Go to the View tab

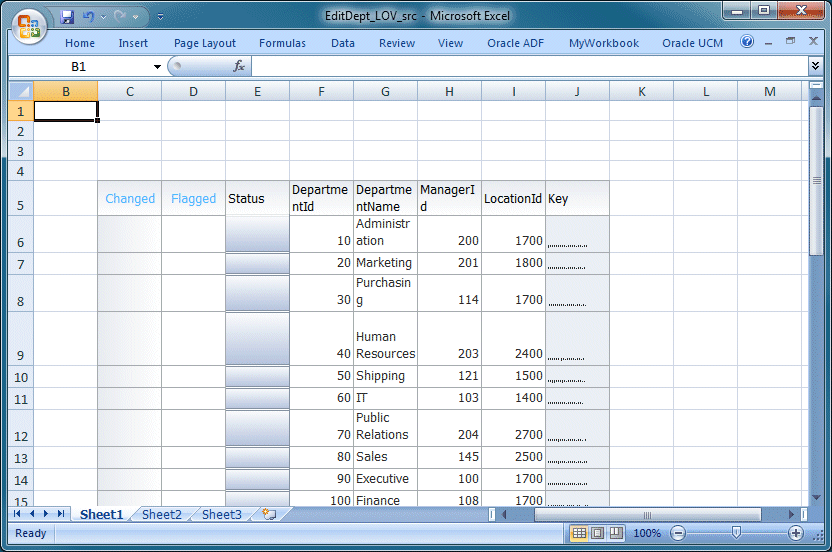(x=450, y=44)
